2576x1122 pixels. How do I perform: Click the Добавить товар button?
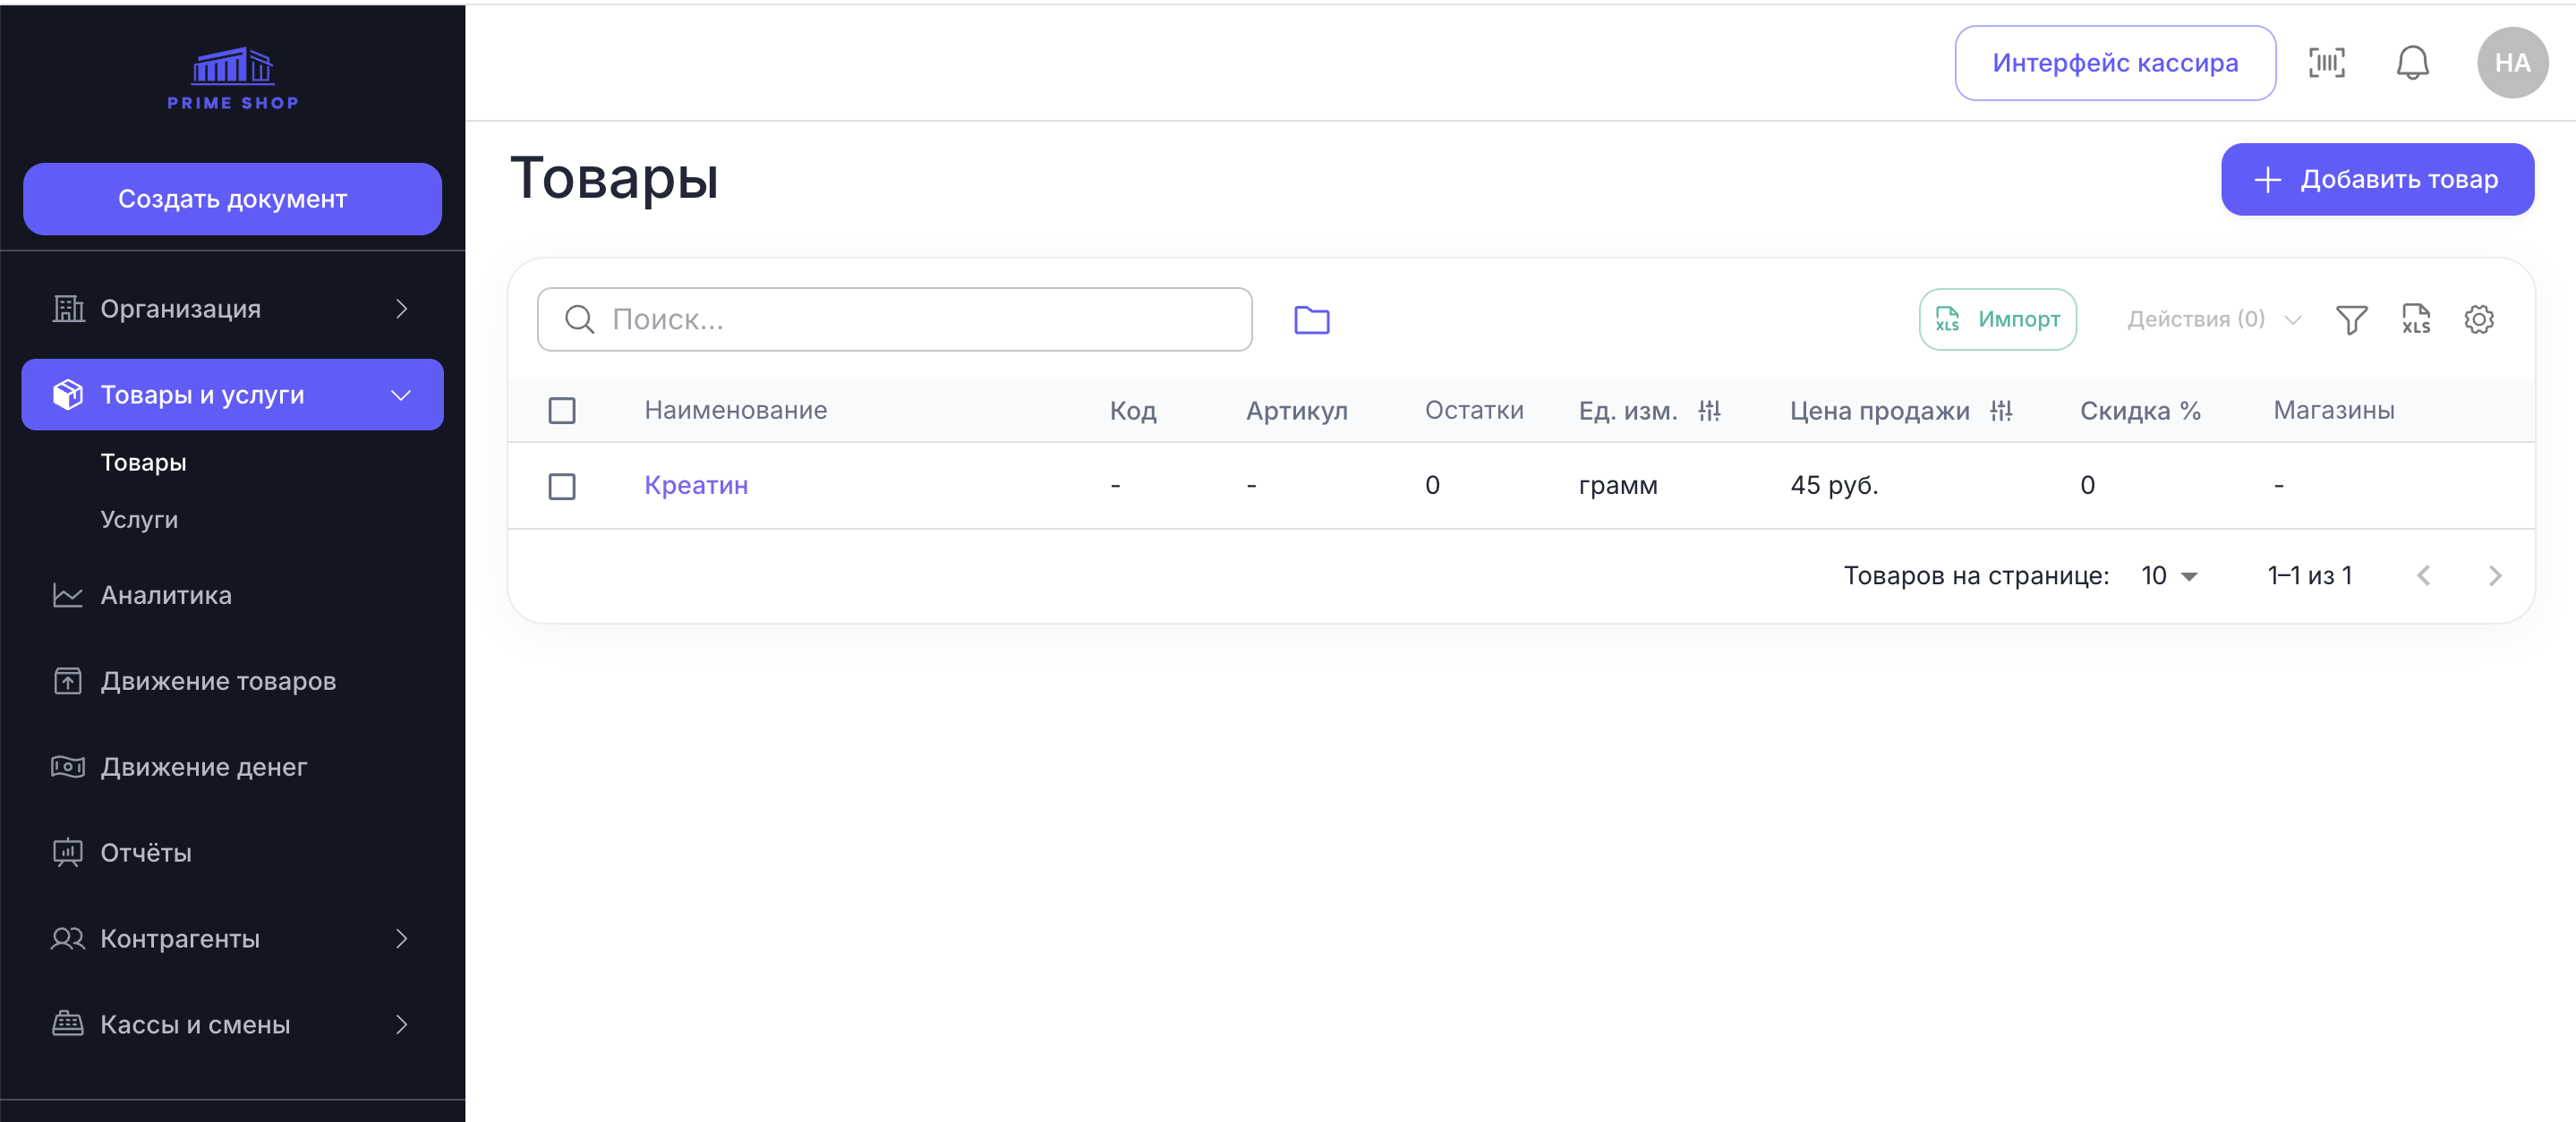click(x=2377, y=179)
